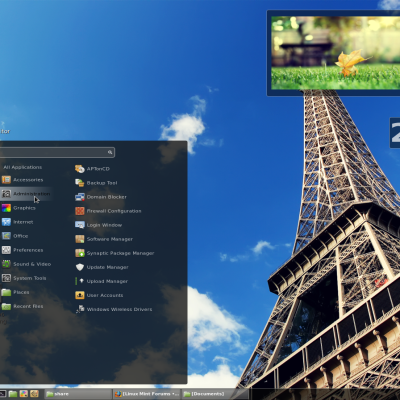Click the Backup Tool icon
The height and width of the screenshot is (400, 400).
80,183
